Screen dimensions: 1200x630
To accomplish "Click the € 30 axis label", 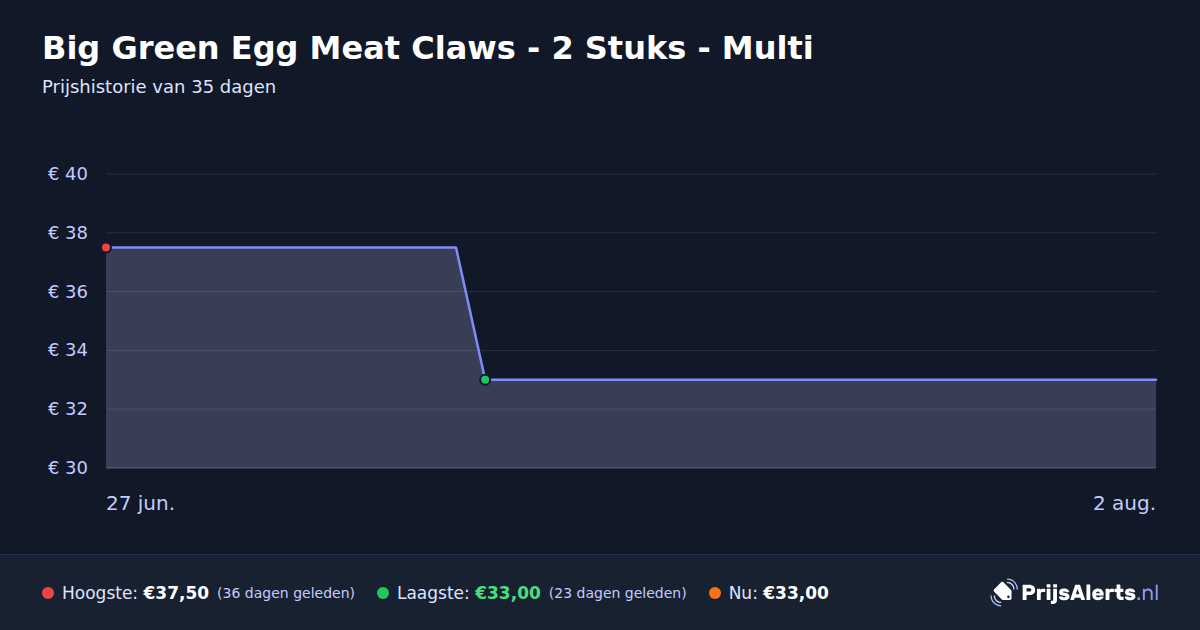I will [x=68, y=468].
